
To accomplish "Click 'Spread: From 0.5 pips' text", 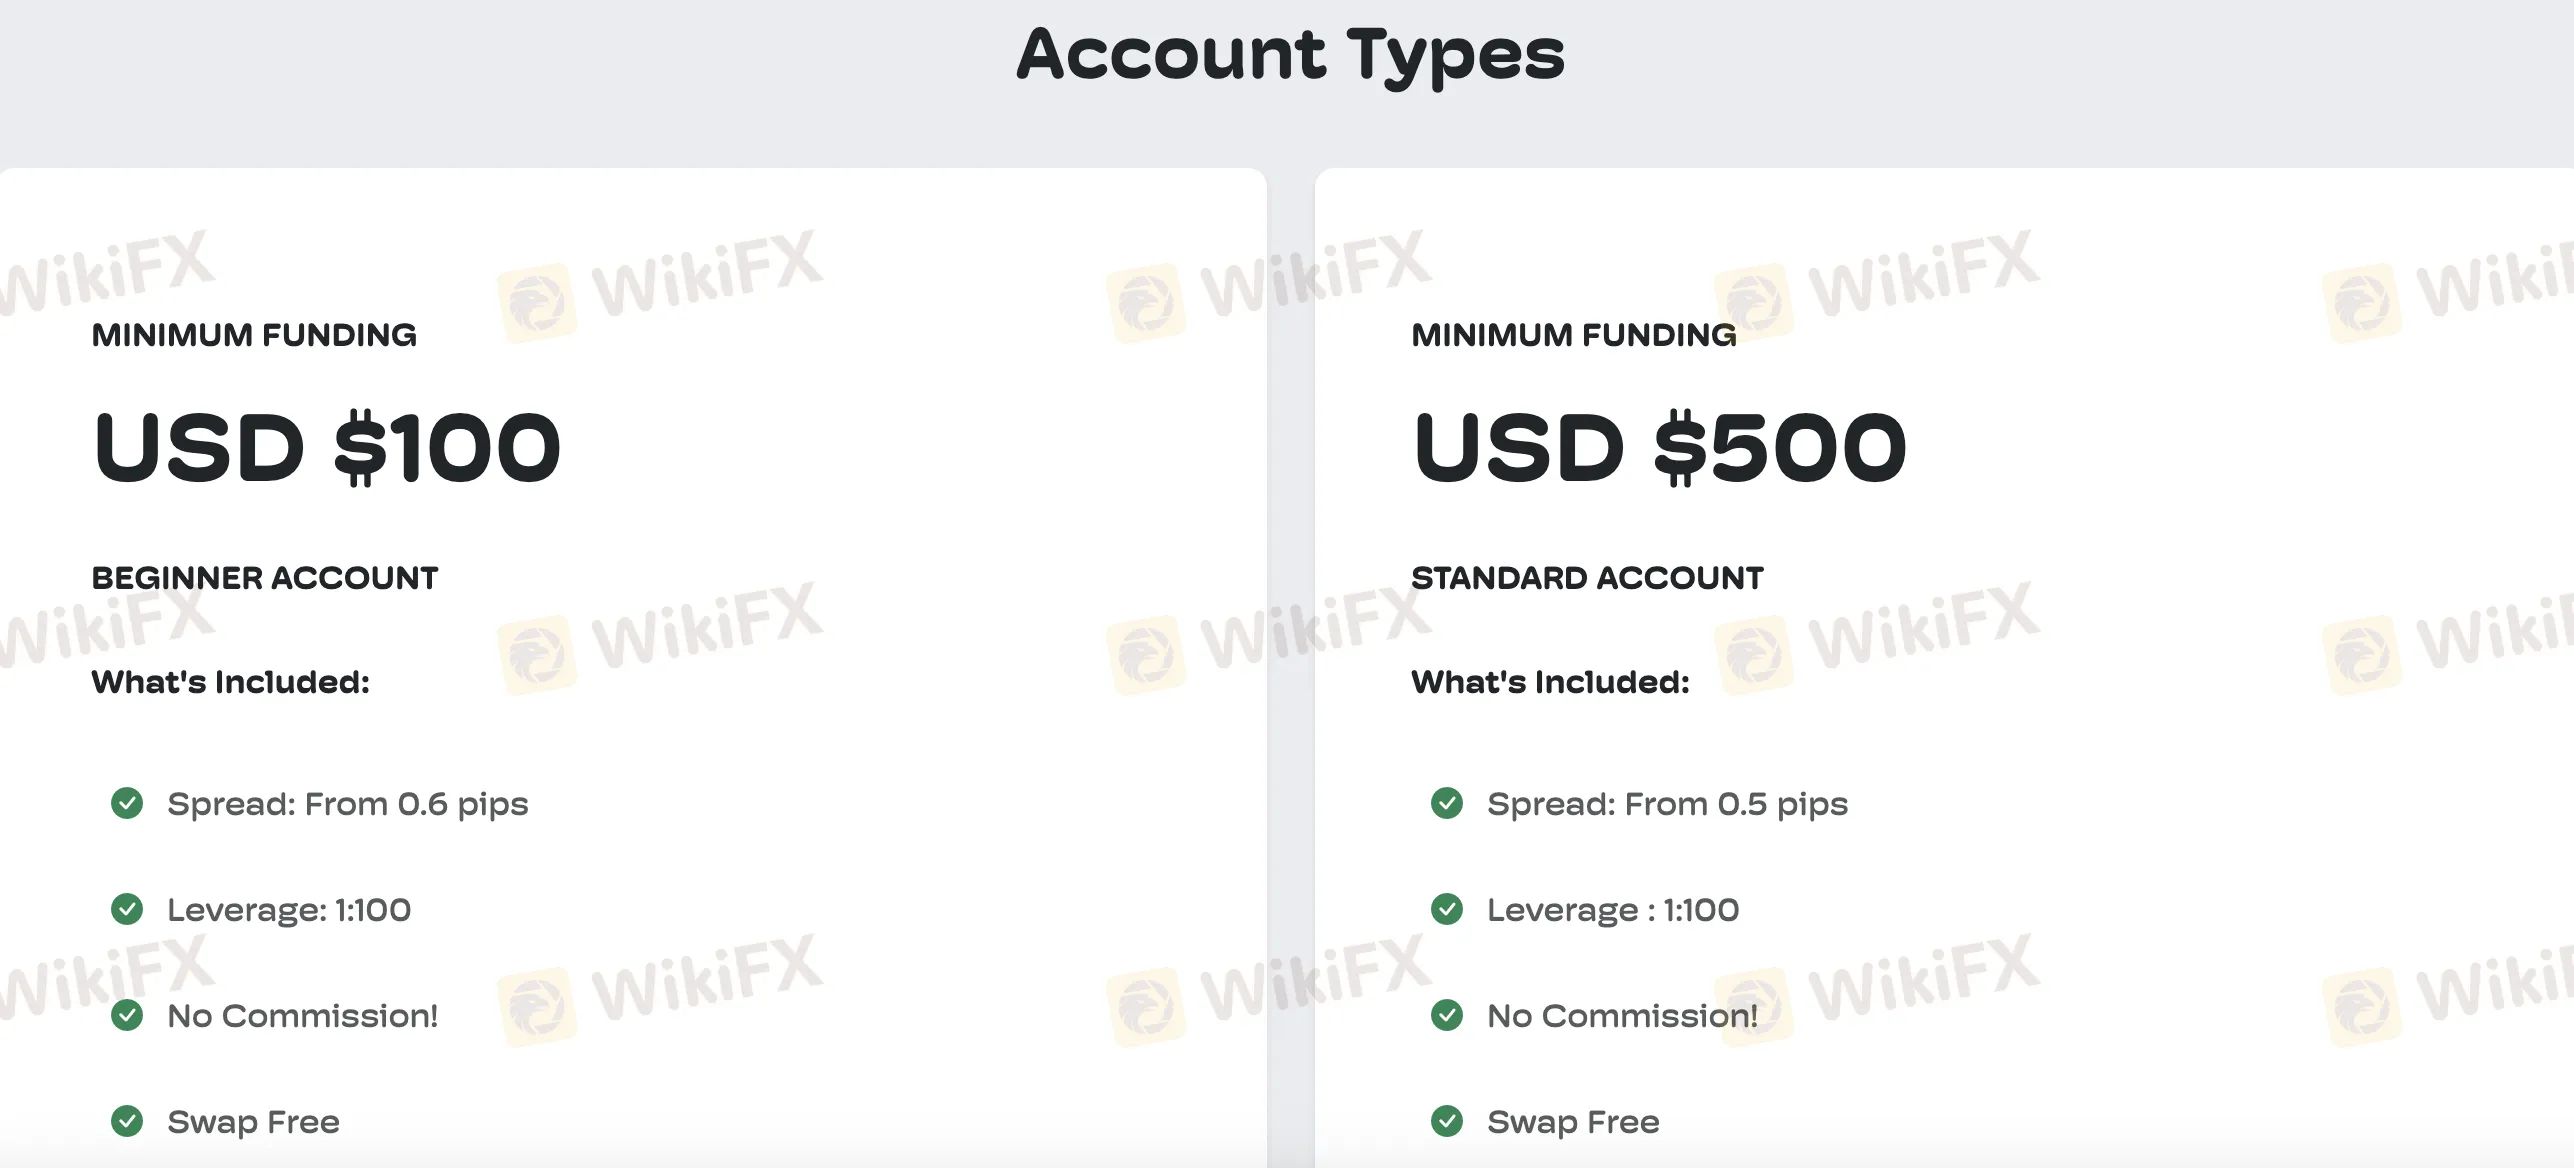I will click(1667, 804).
